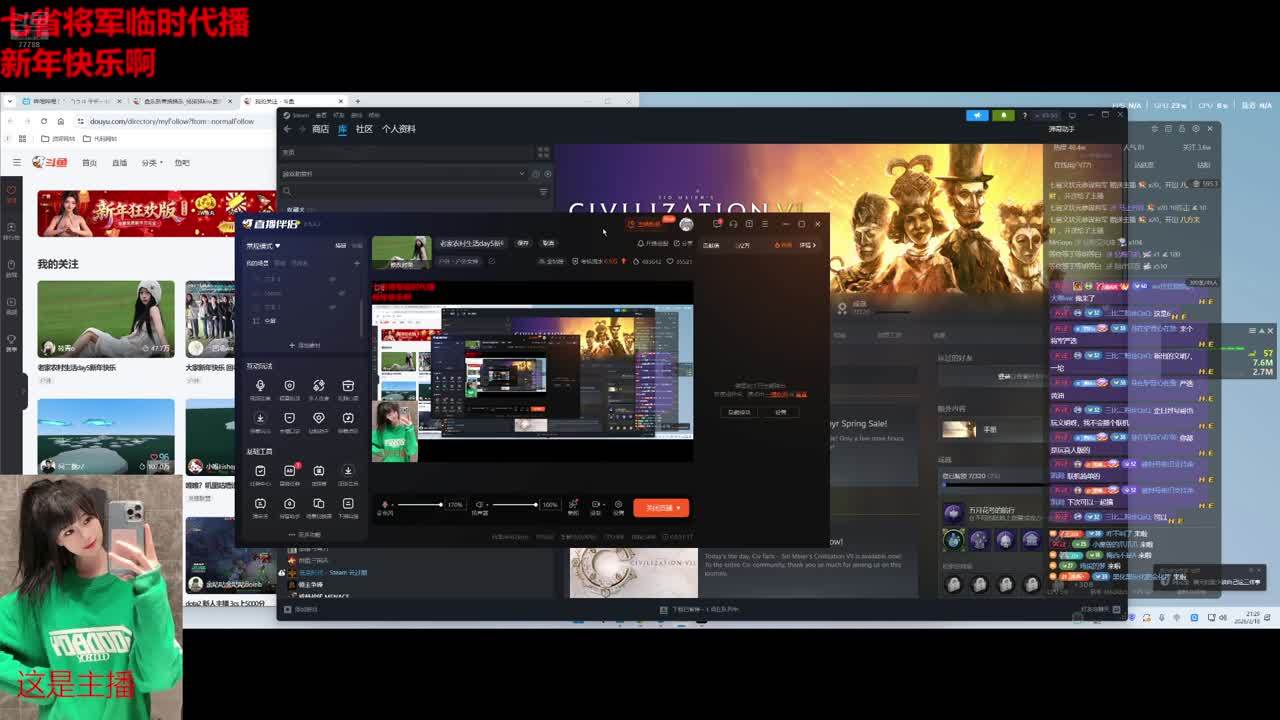Click the browser refresh icon
Image resolution: width=1280 pixels, height=720 pixels.
pyautogui.click(x=43, y=121)
